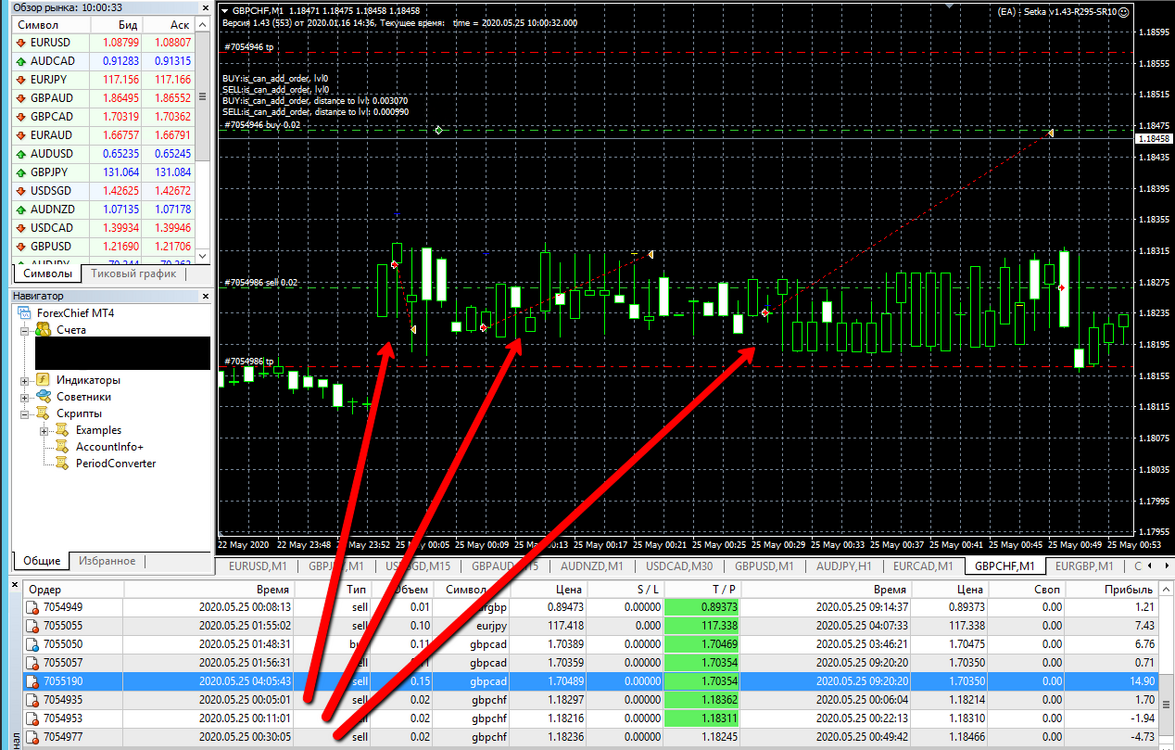Click the EURUSD down-arrow icon in Market Watch

[21, 43]
